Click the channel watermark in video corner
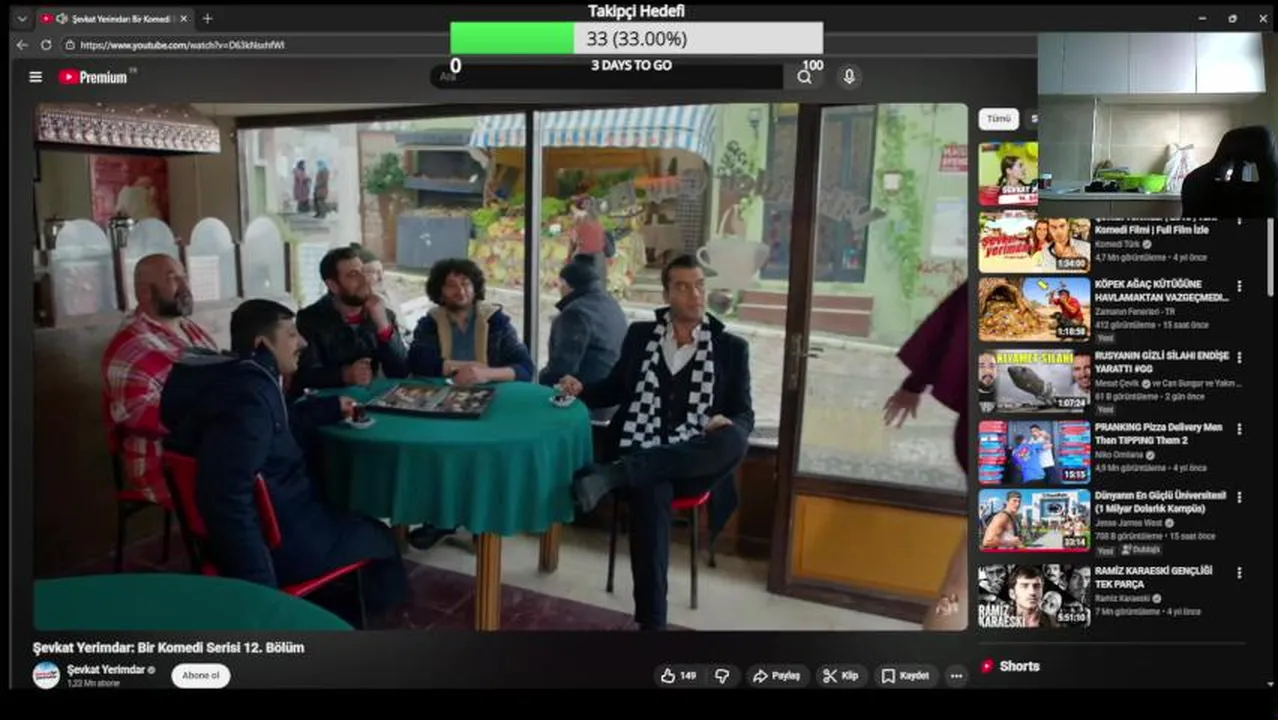Viewport: 1278px width, 720px height. click(946, 605)
